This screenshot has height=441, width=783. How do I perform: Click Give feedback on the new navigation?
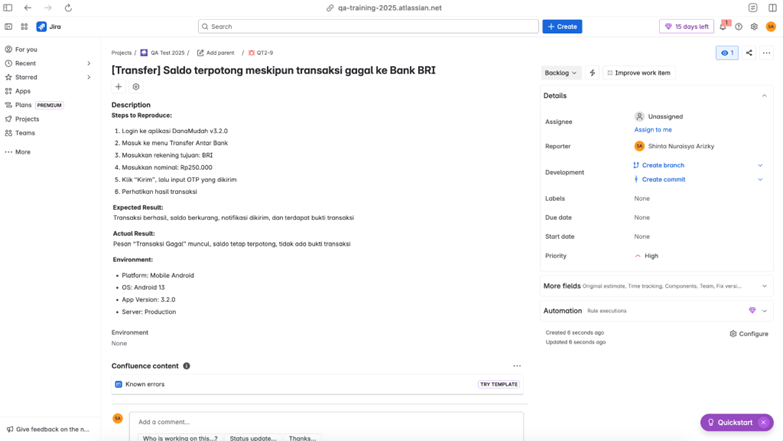point(48,429)
